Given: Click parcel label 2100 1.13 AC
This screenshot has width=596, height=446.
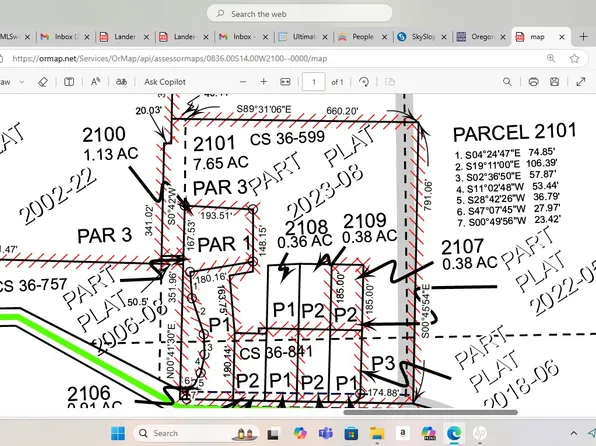Looking at the screenshot, I should click(x=110, y=144).
